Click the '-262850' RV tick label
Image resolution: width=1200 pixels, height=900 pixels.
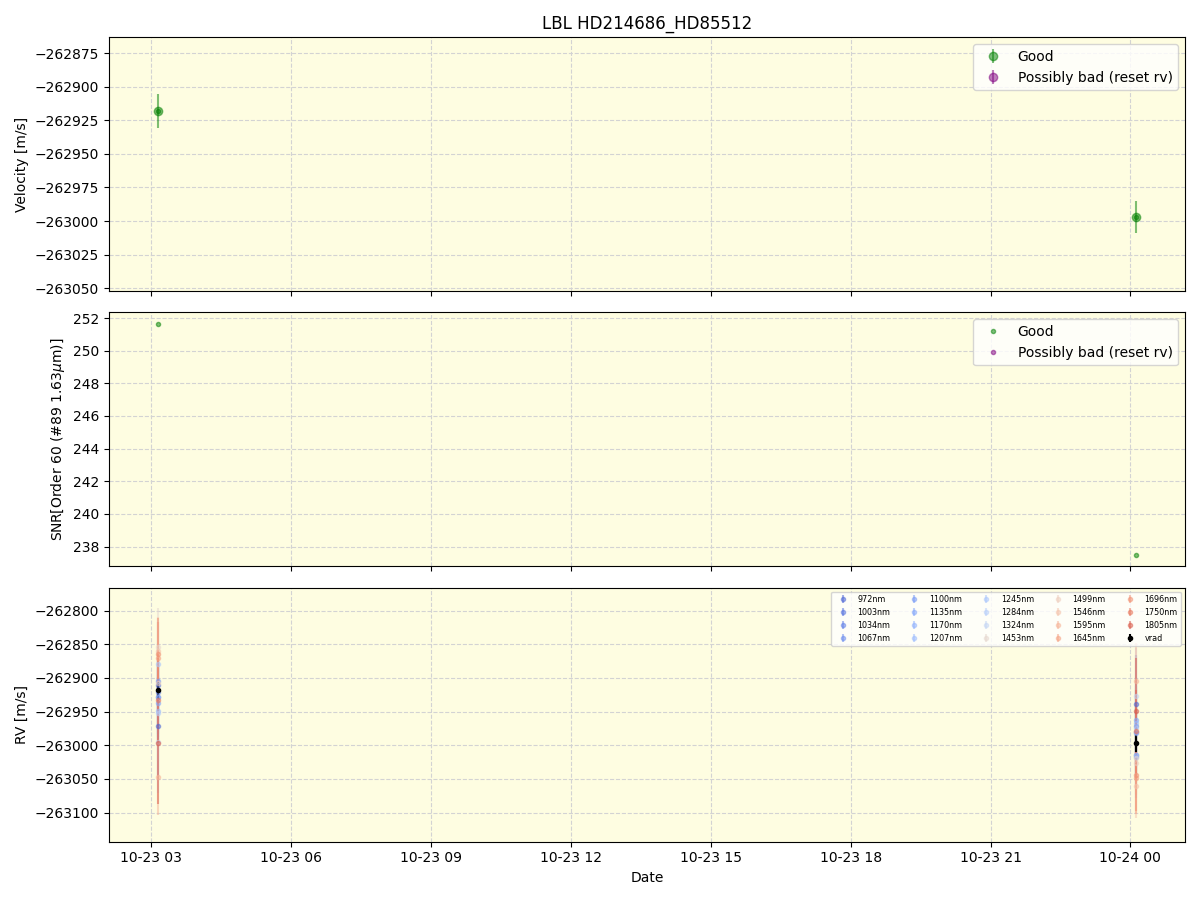tap(68, 645)
